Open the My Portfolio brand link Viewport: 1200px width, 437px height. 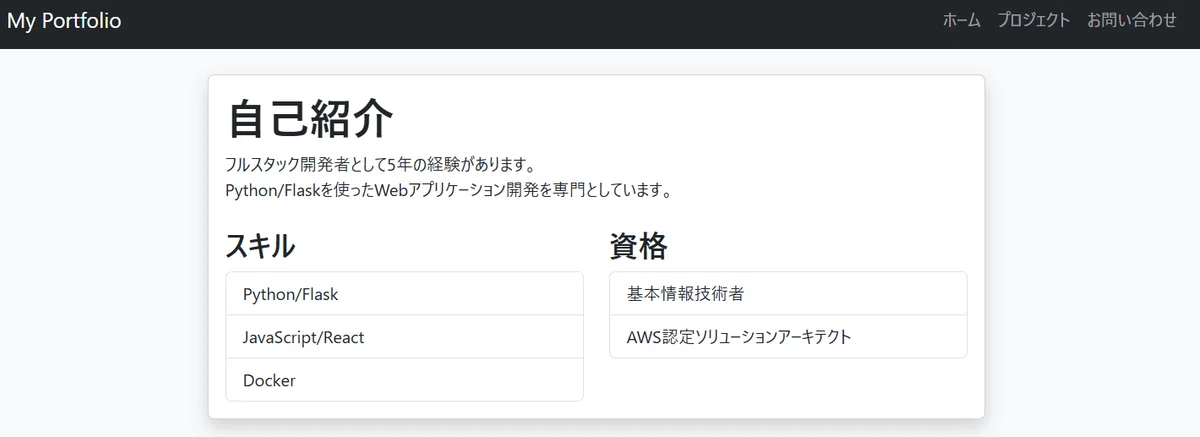(64, 20)
